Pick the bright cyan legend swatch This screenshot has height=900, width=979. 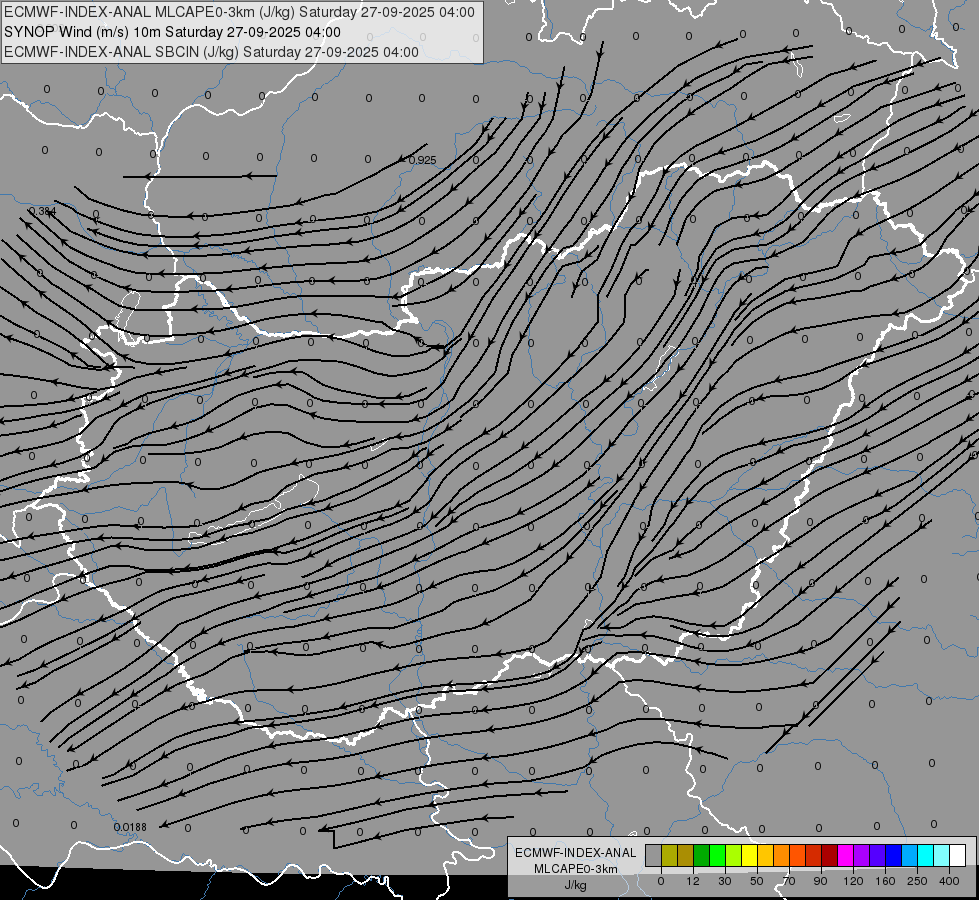click(926, 855)
